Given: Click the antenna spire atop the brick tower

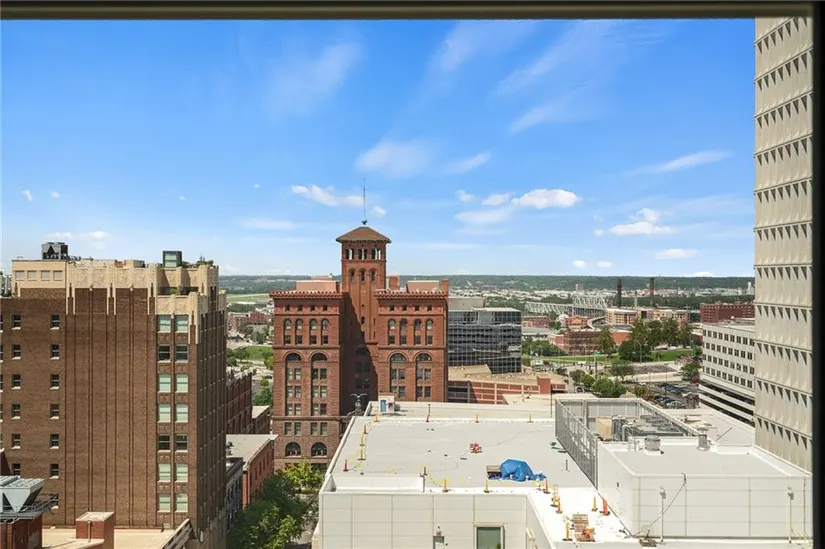Looking at the screenshot, I should tap(364, 203).
